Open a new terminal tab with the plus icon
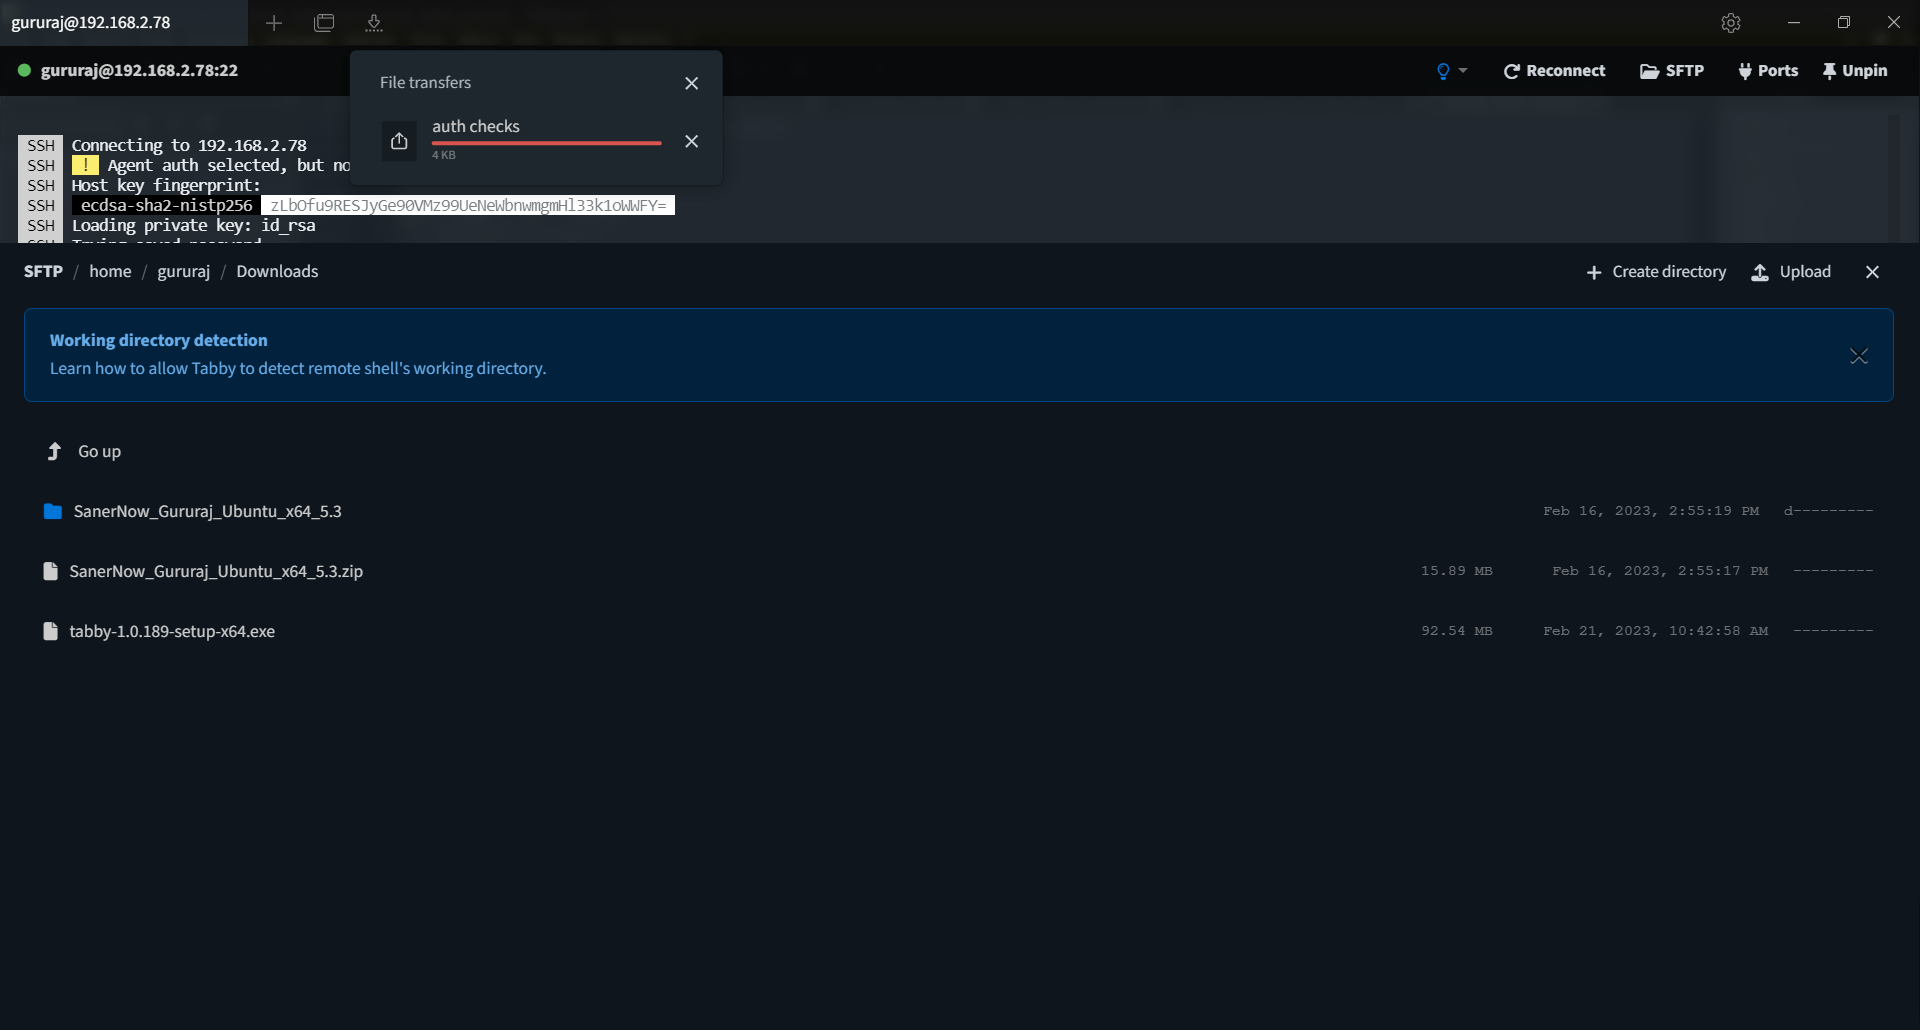The image size is (1920, 1030). coord(275,22)
